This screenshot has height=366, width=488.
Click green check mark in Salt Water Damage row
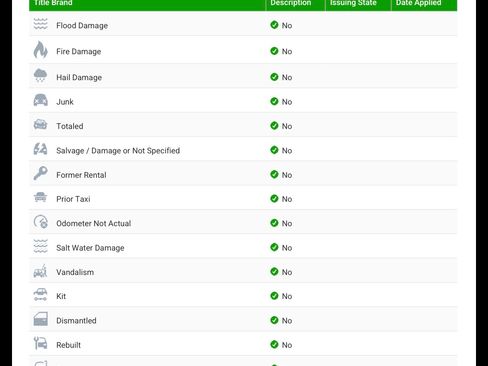tap(274, 247)
